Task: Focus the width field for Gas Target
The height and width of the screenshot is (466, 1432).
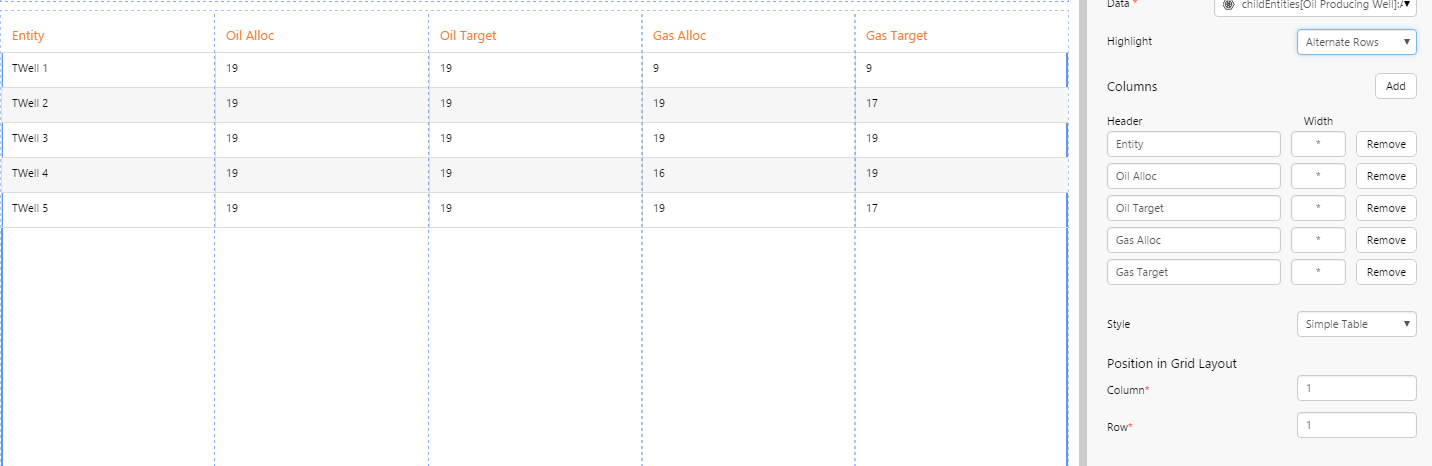Action: pyautogui.click(x=1318, y=272)
